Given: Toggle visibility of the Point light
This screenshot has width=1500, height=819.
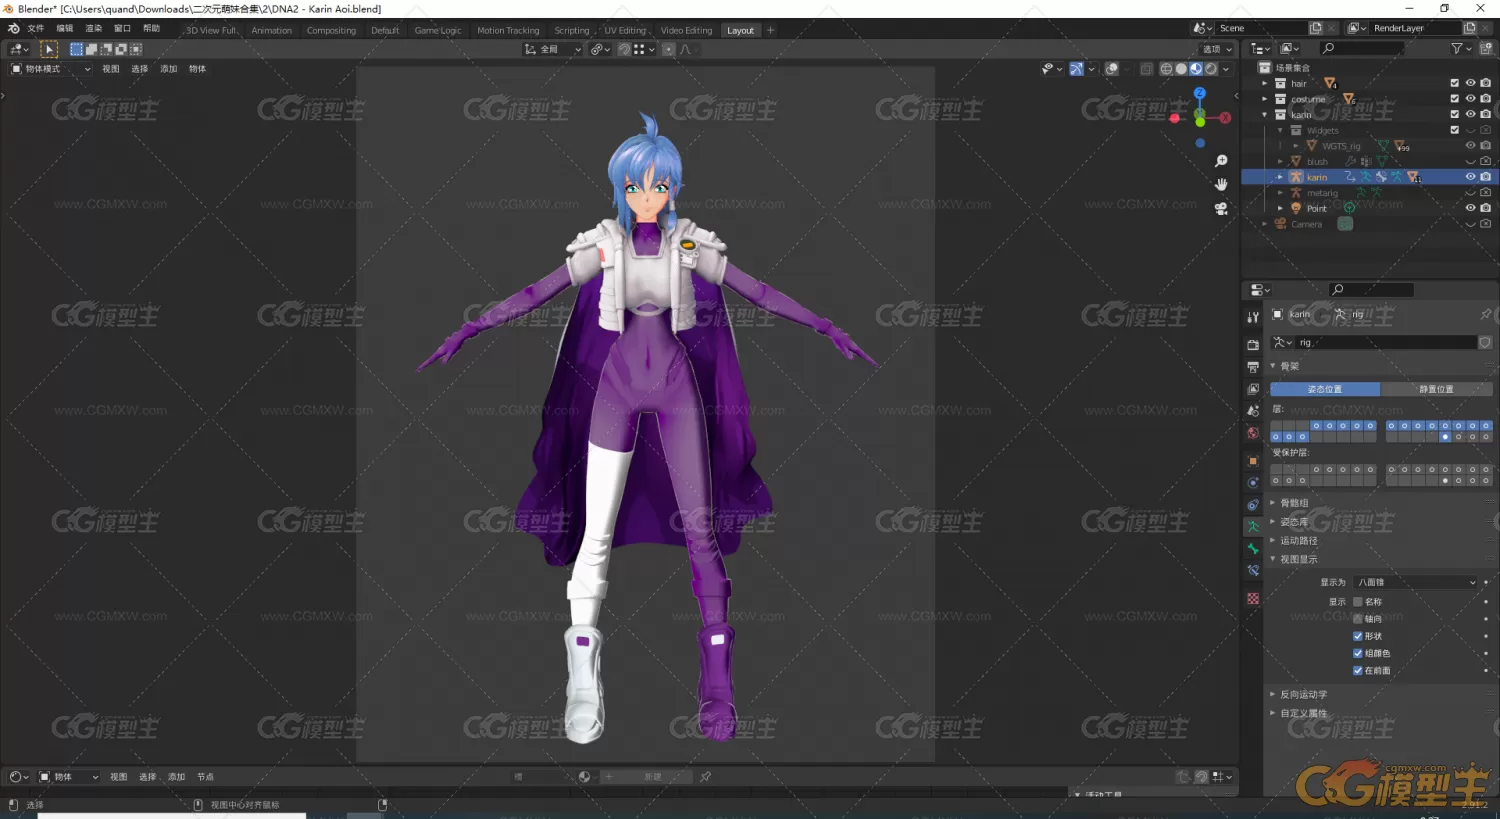Looking at the screenshot, I should (1470, 208).
